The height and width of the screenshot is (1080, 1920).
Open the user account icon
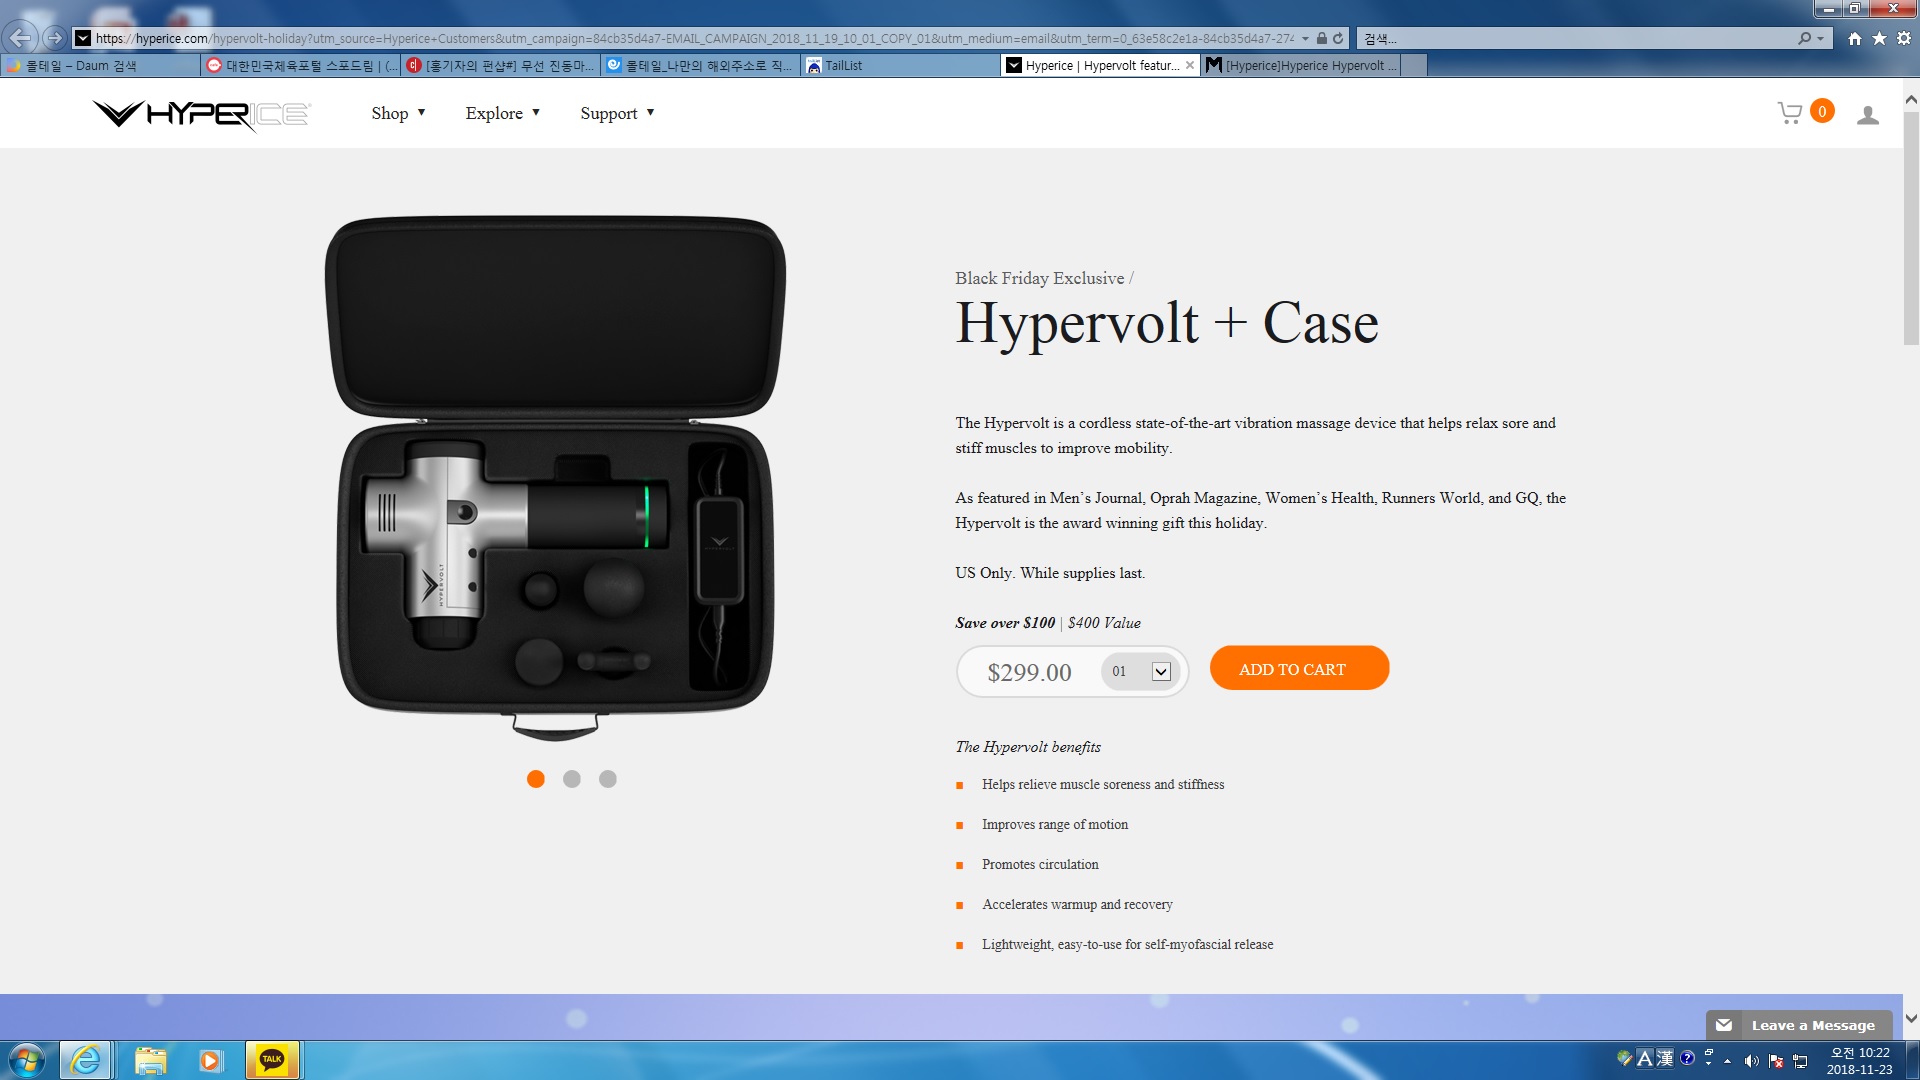[x=1867, y=114]
